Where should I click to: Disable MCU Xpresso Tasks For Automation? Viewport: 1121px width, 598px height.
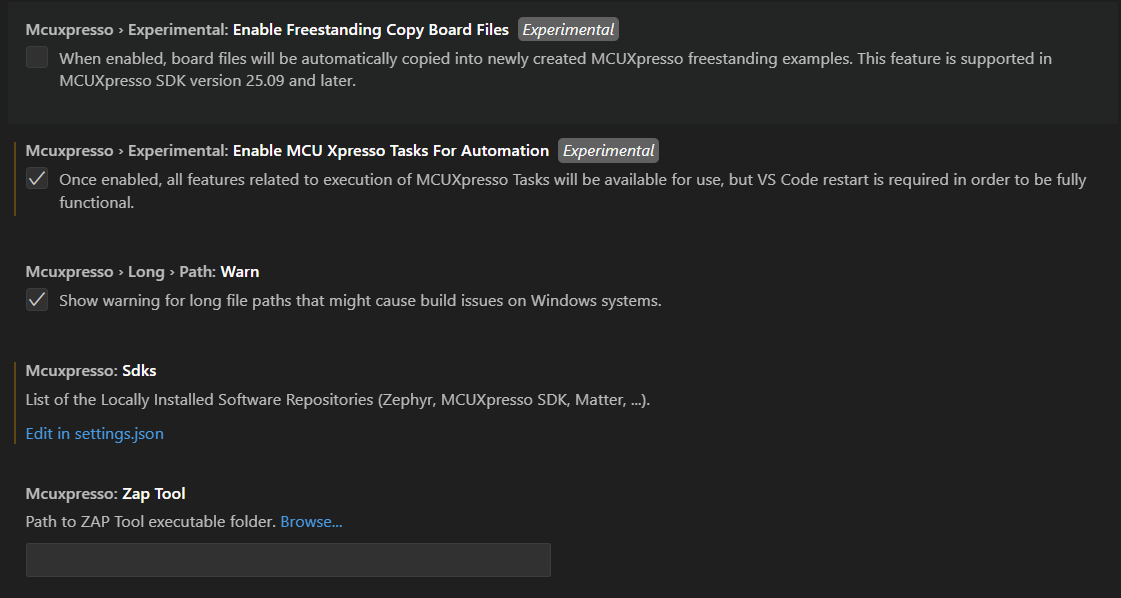(x=36, y=179)
